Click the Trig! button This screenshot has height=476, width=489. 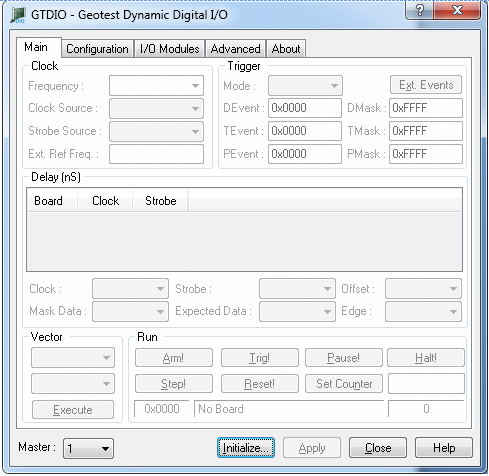click(260, 358)
